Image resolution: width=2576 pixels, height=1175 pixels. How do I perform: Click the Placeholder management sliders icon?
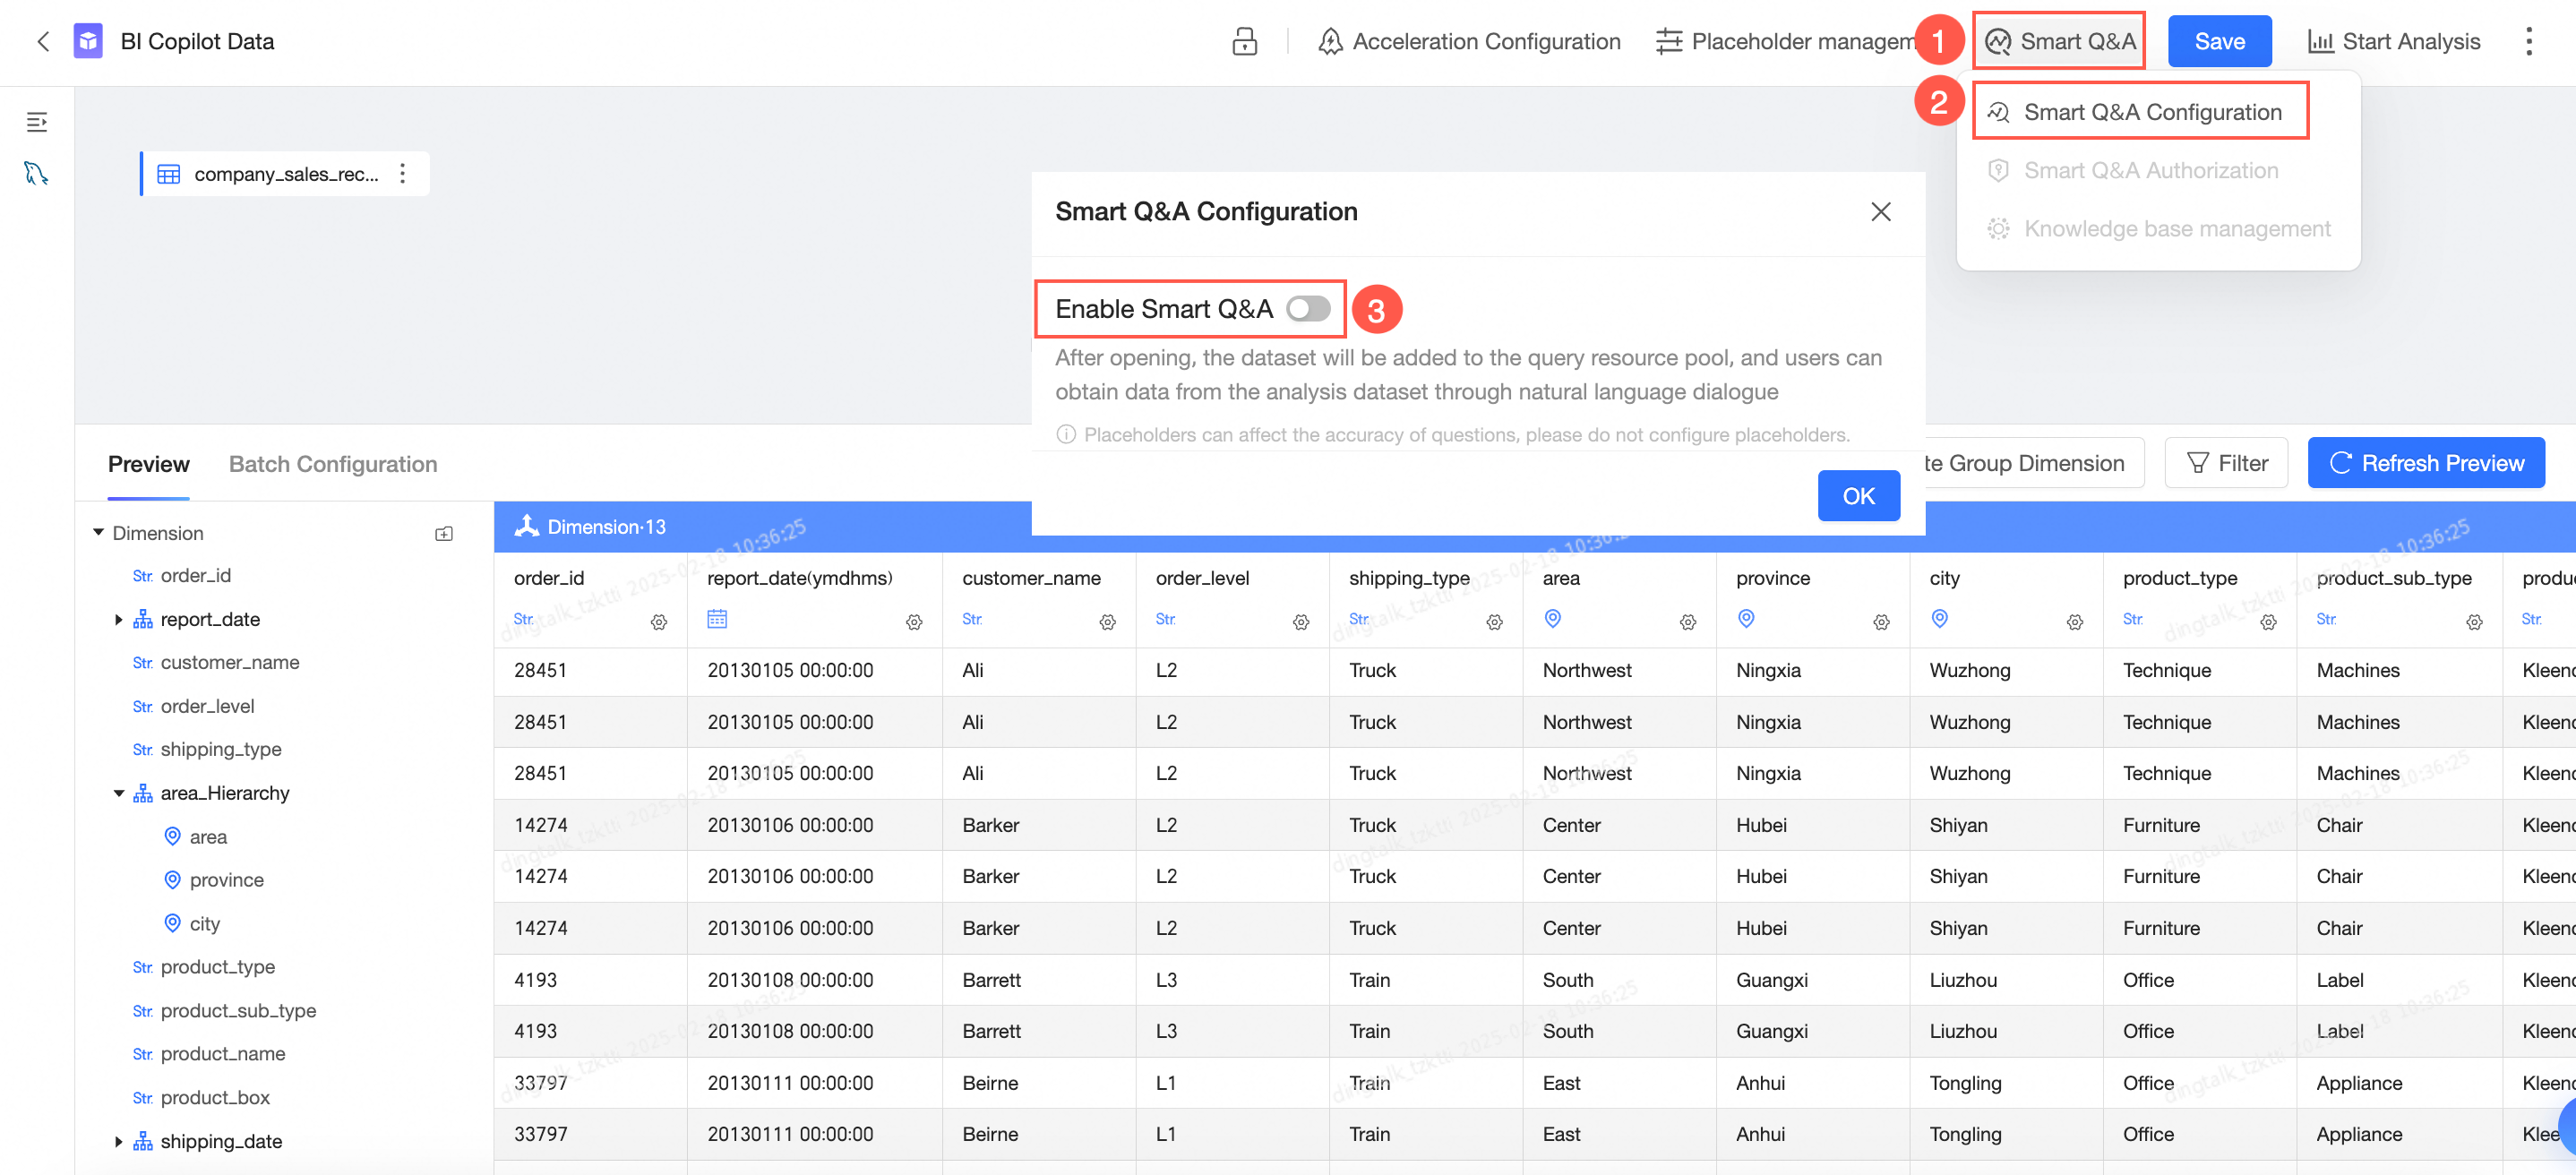1668,41
